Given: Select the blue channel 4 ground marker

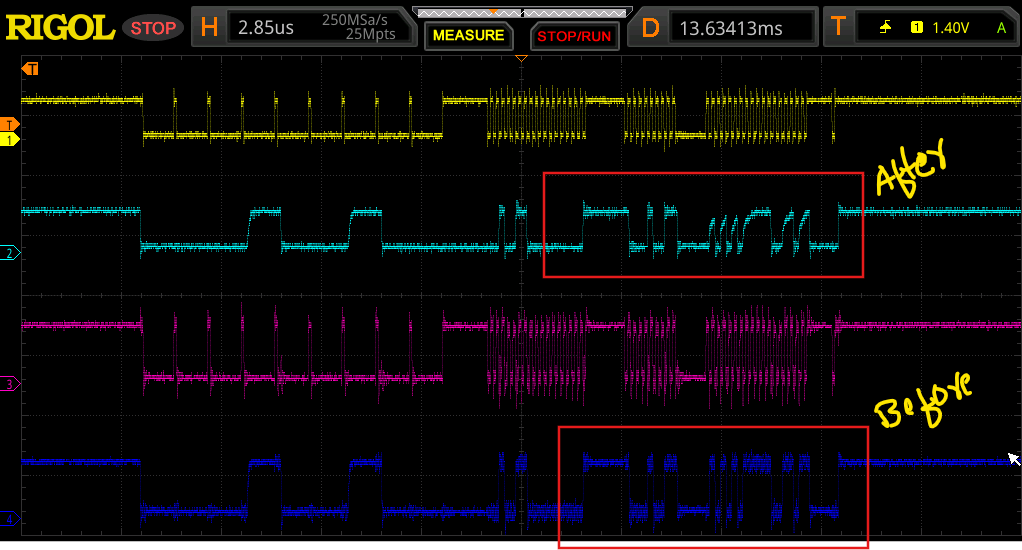Looking at the screenshot, I should pyautogui.click(x=9, y=519).
